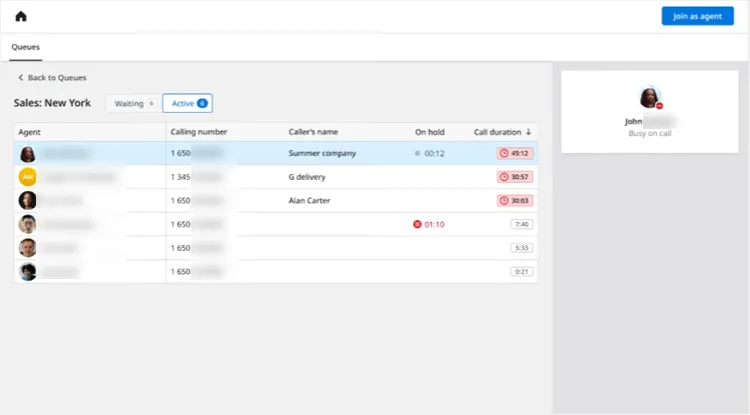Click the Join as agent button
The image size is (750, 415).
[697, 16]
